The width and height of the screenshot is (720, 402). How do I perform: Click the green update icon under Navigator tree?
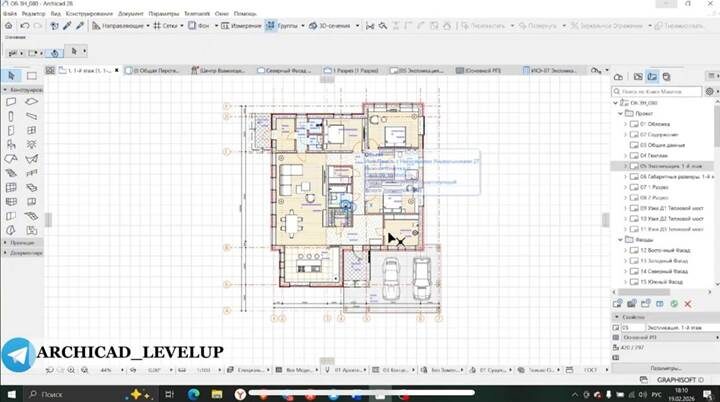674,304
